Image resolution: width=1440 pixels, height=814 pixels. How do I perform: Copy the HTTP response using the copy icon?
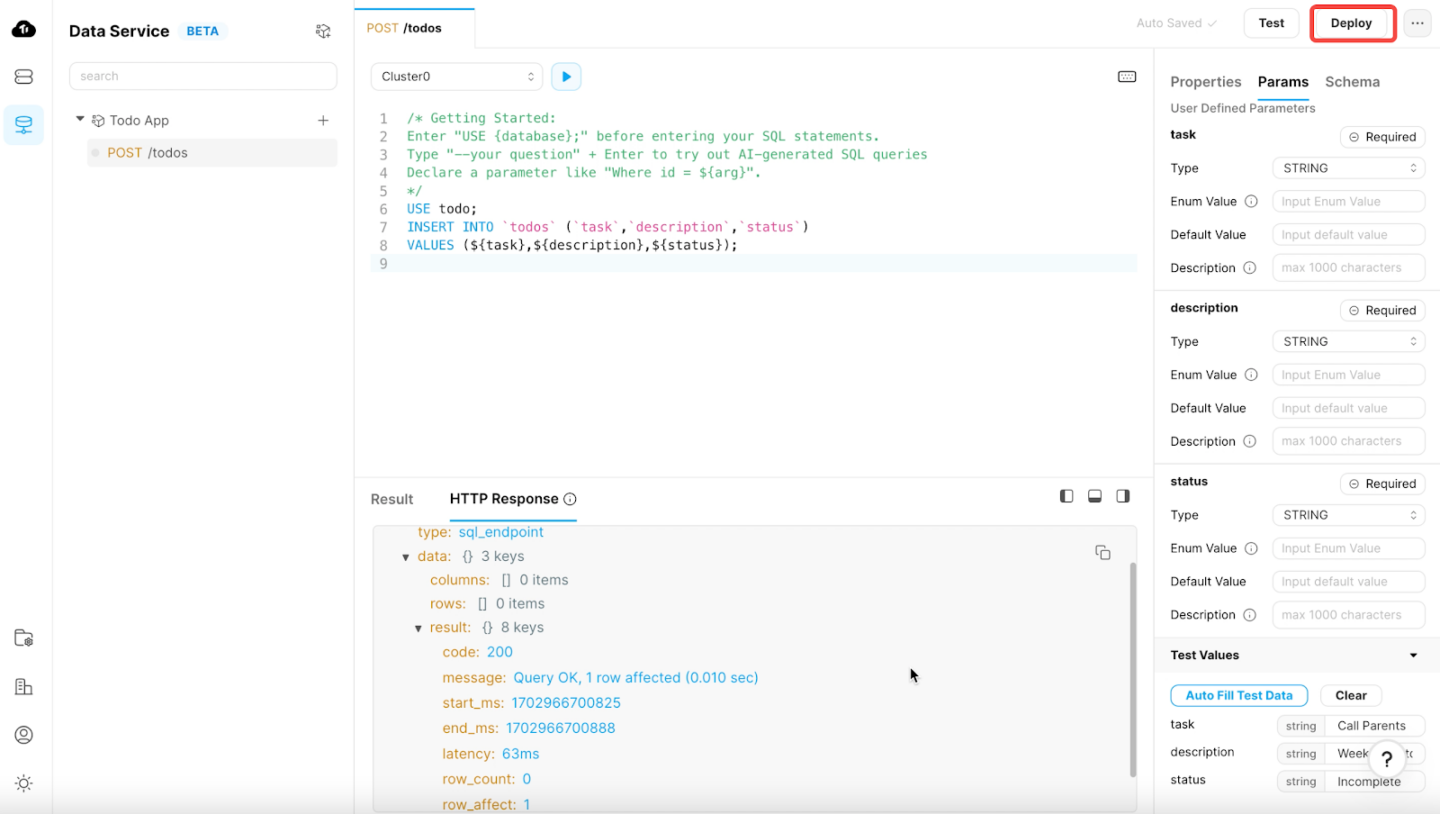click(1103, 552)
